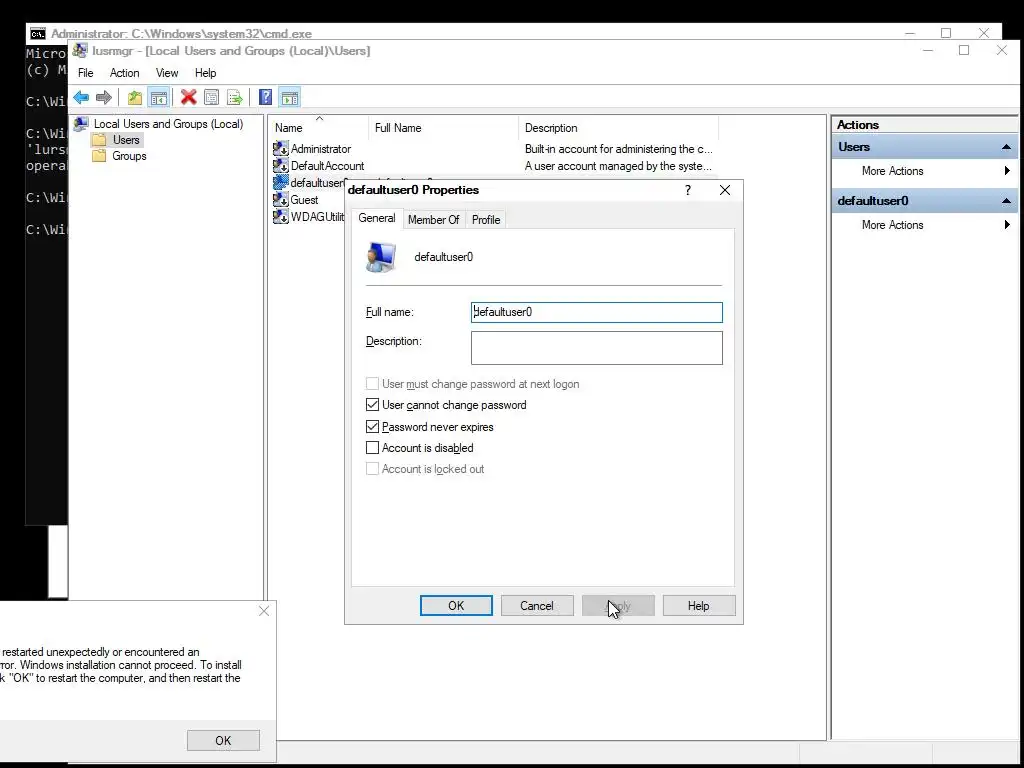The height and width of the screenshot is (768, 1024).
Task: Click into the Description field
Action: coord(596,347)
